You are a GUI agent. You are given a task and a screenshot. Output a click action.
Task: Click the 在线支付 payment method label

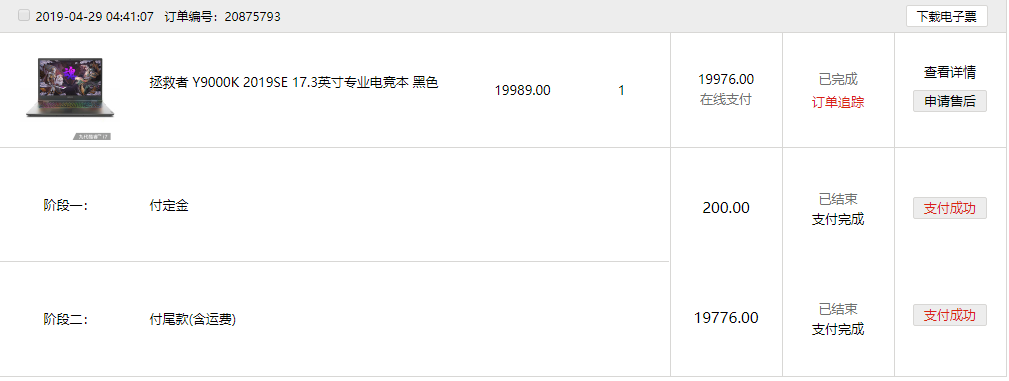[726, 100]
